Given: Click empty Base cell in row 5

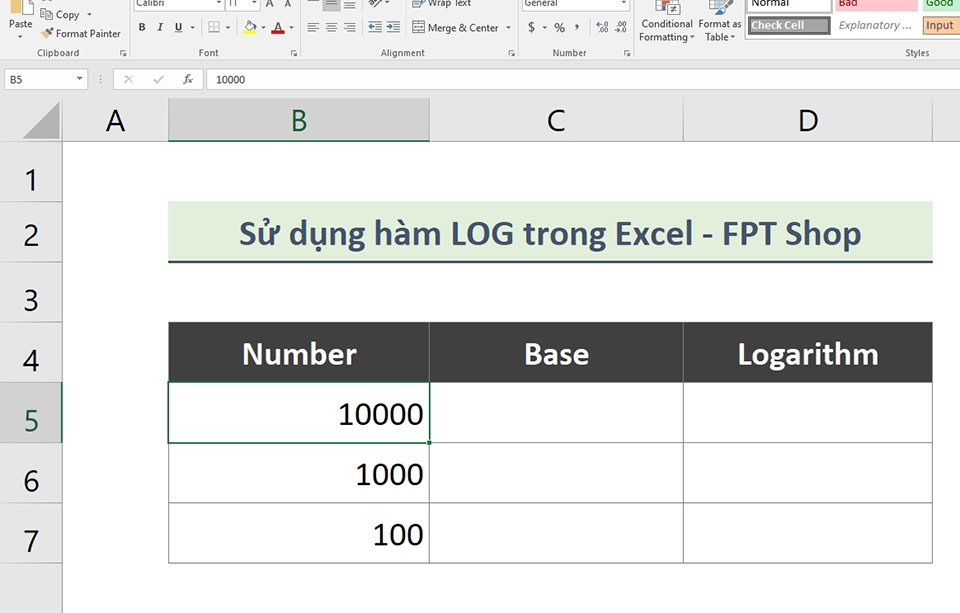Looking at the screenshot, I should point(556,413).
